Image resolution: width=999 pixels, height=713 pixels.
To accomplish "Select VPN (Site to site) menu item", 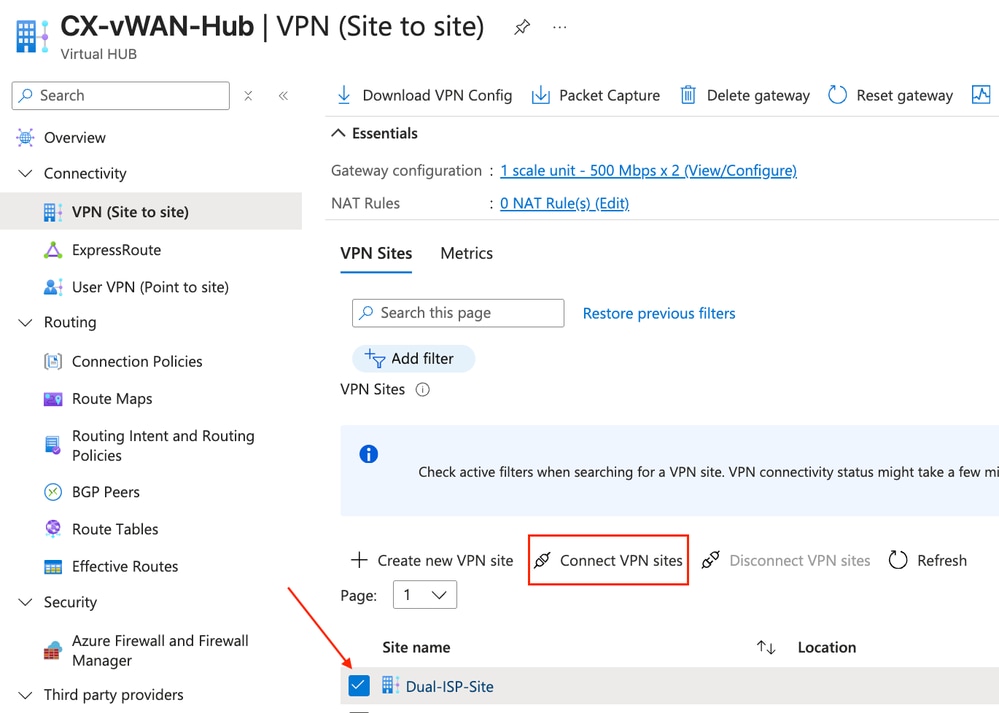I will (151, 212).
